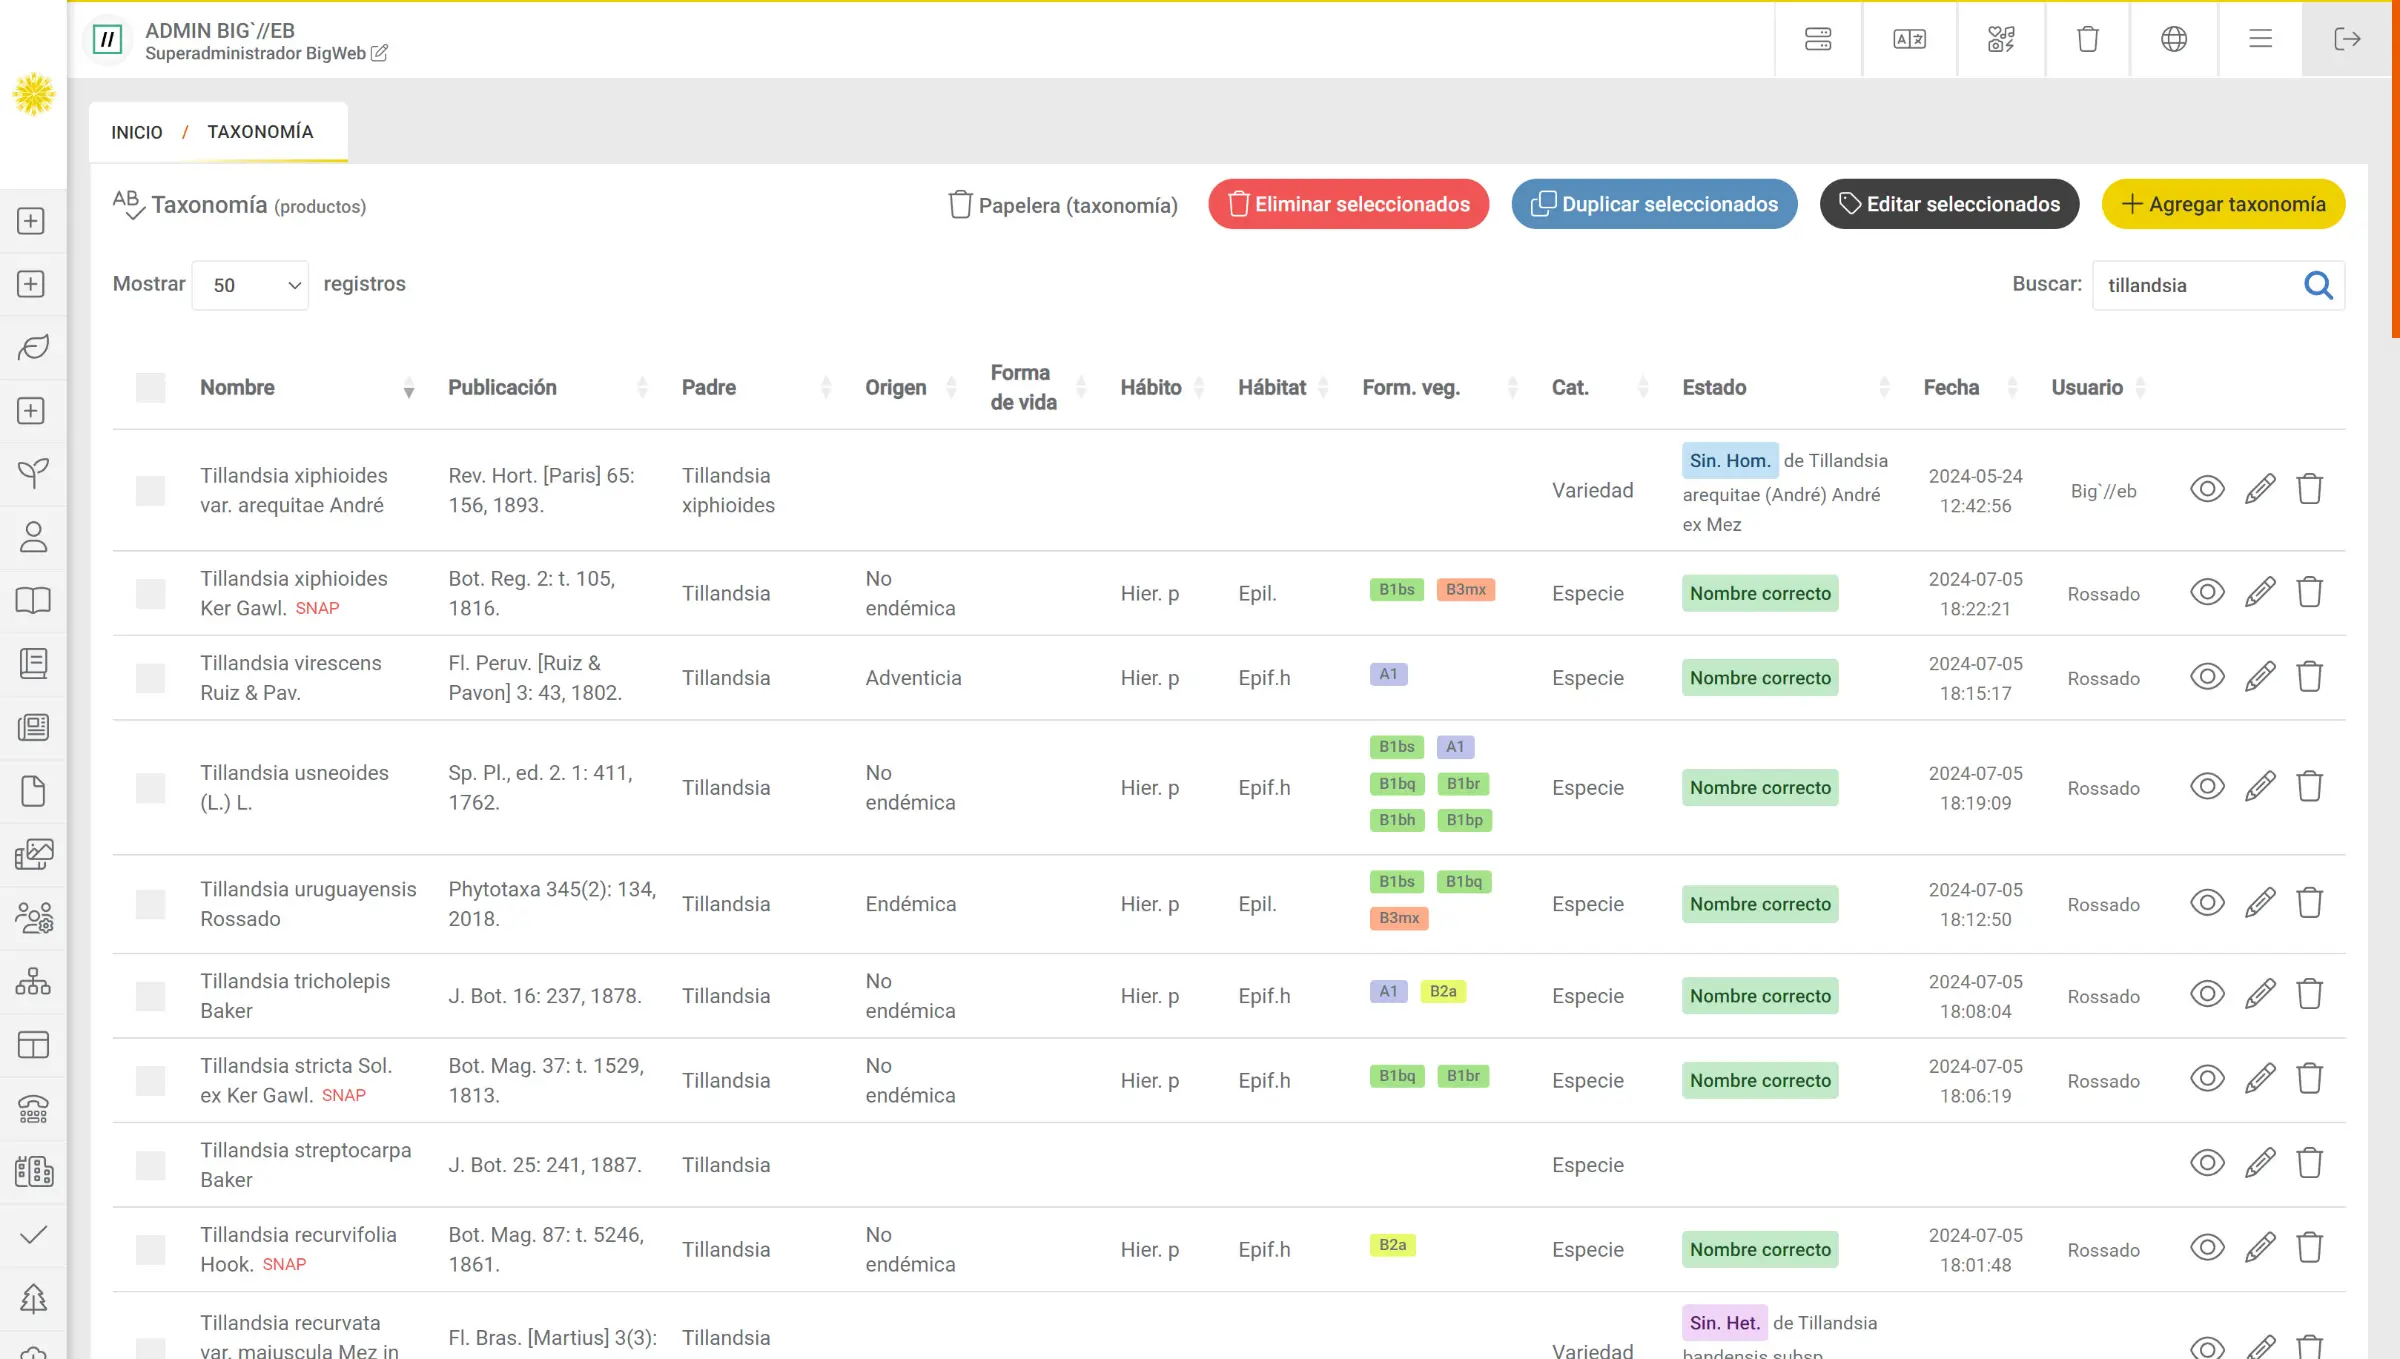Image resolution: width=2400 pixels, height=1359 pixels.
Task: Select the Tillandsia uruguayensis row checkbox
Action: coord(150,904)
